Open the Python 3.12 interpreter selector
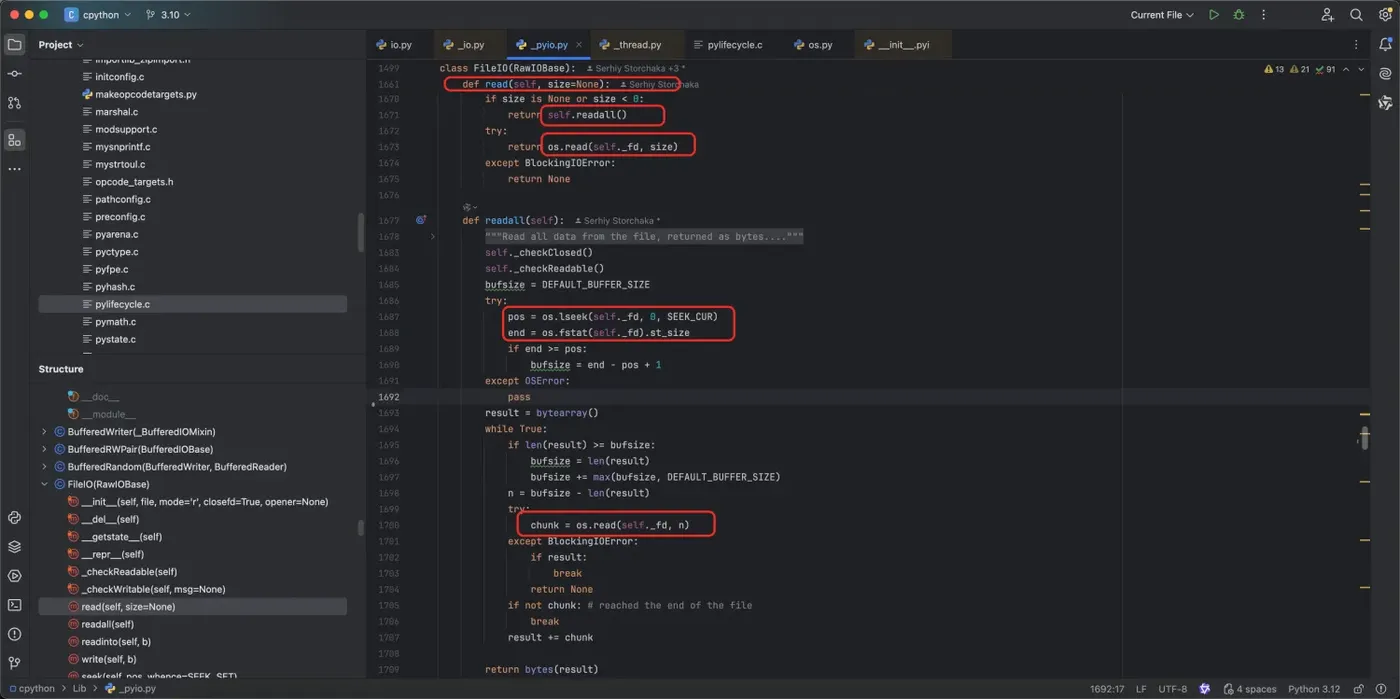The image size is (1400, 699). [x=1313, y=689]
